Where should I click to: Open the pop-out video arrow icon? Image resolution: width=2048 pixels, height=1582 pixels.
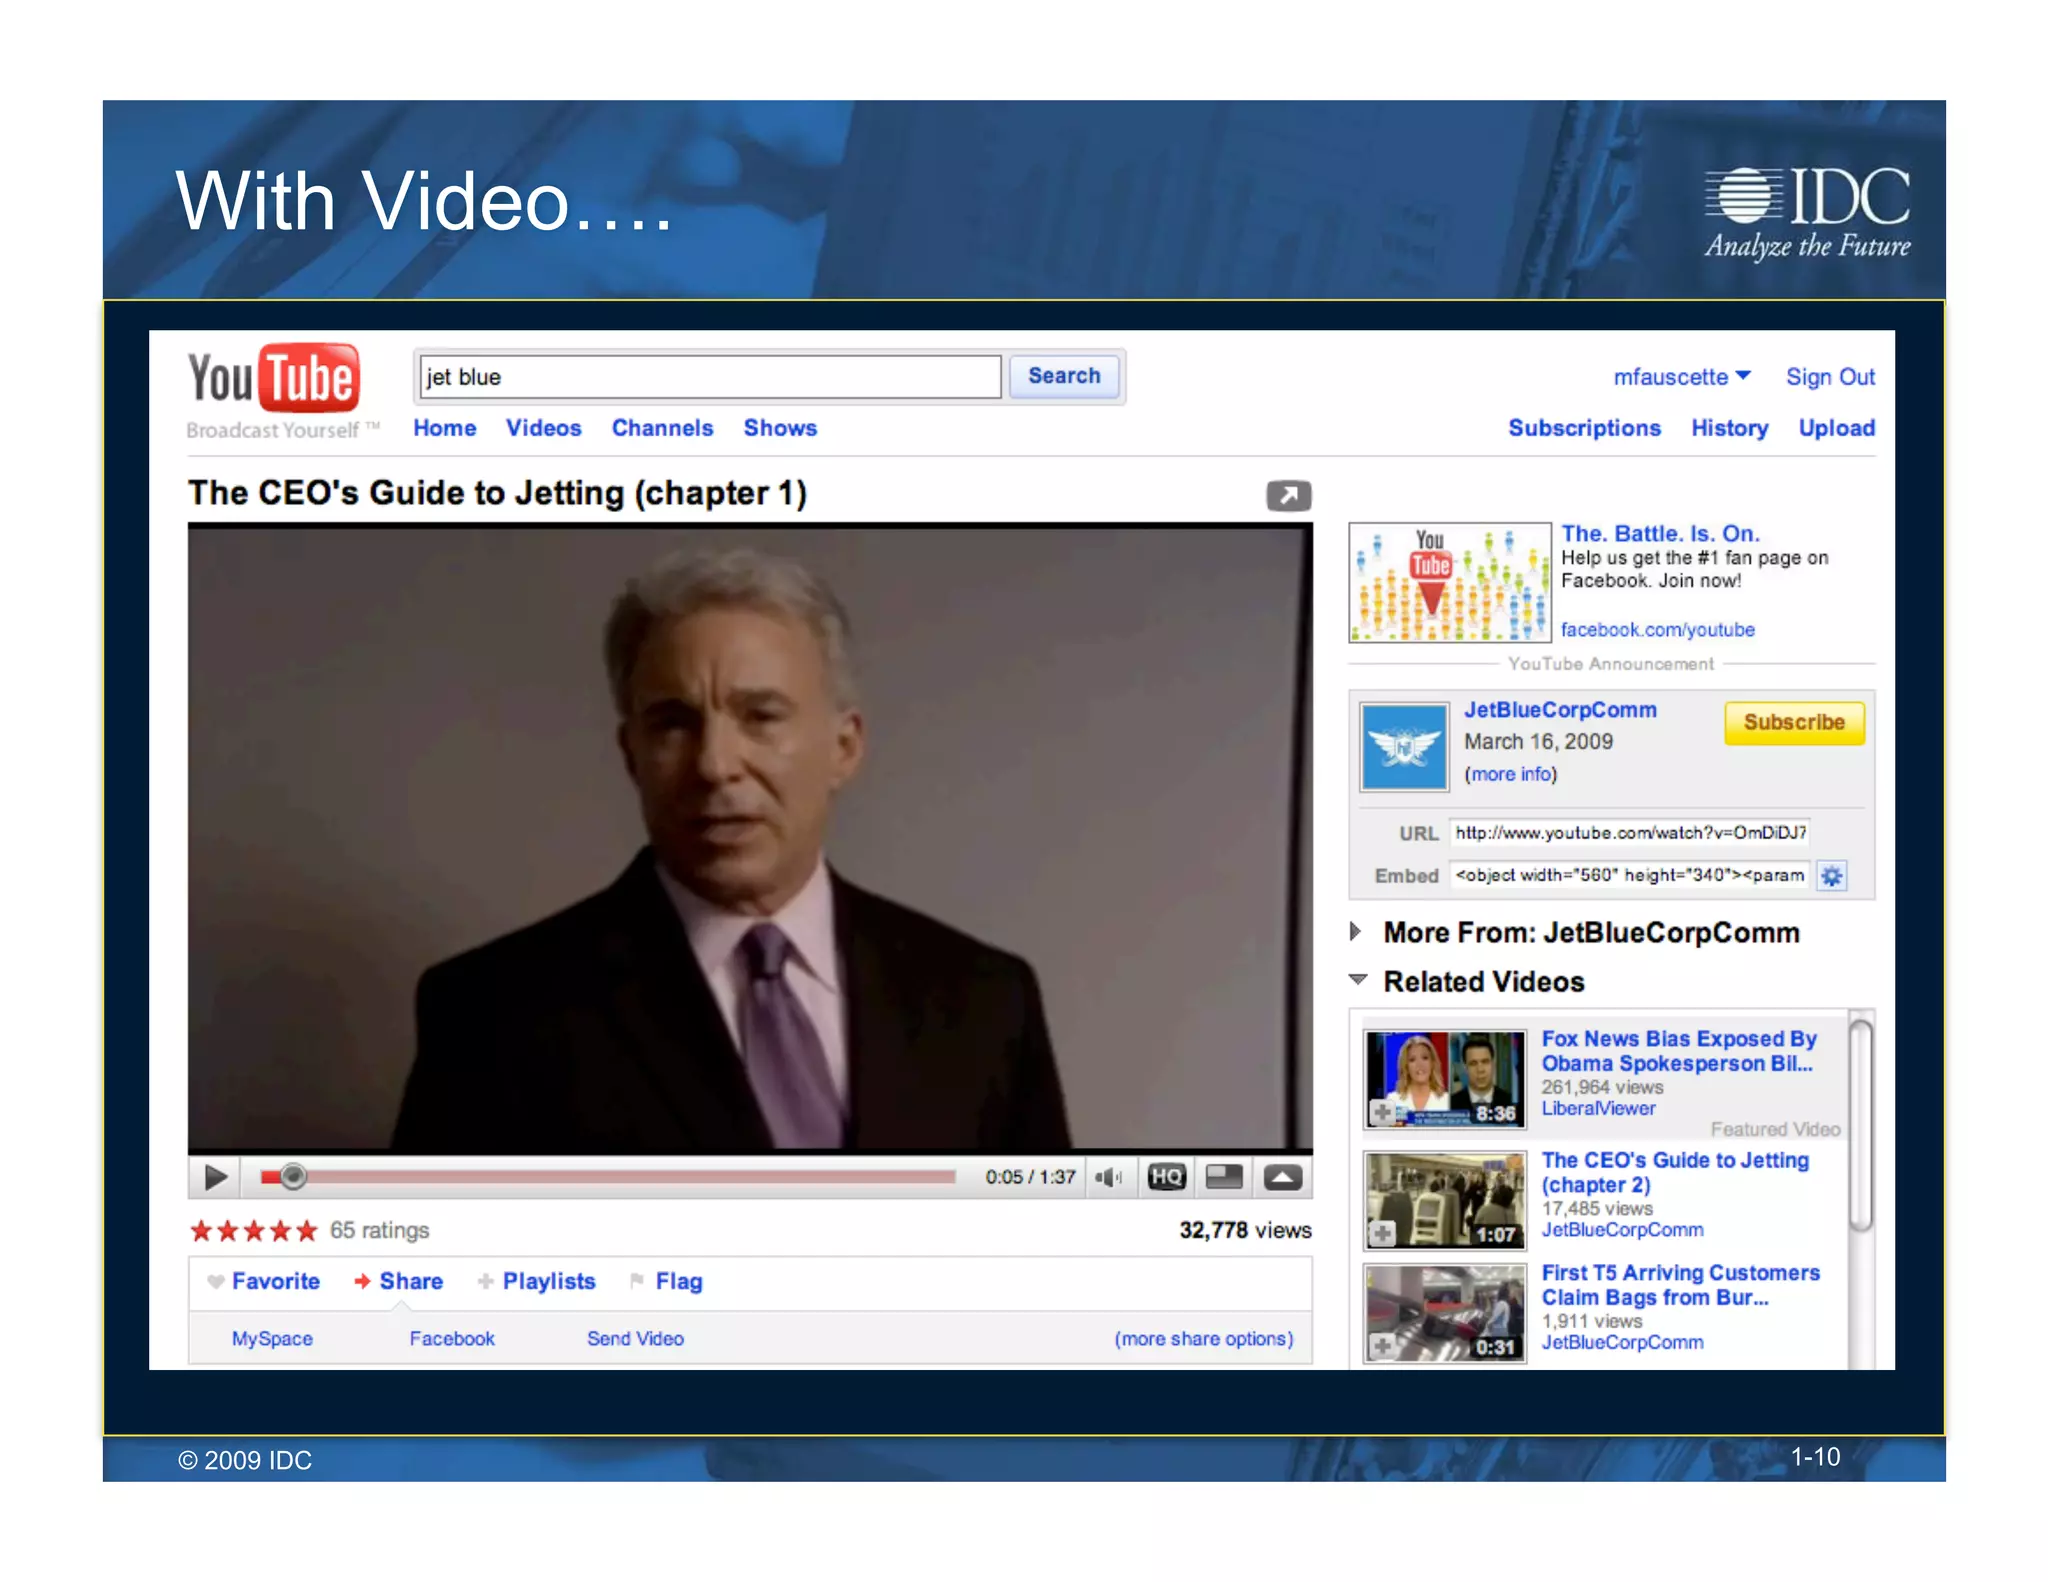coord(1288,495)
